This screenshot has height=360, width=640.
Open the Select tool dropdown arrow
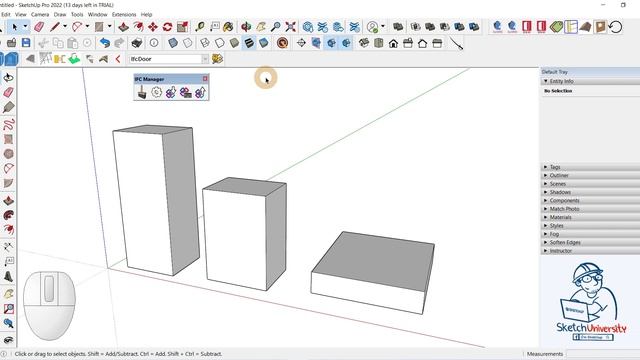tap(25, 27)
